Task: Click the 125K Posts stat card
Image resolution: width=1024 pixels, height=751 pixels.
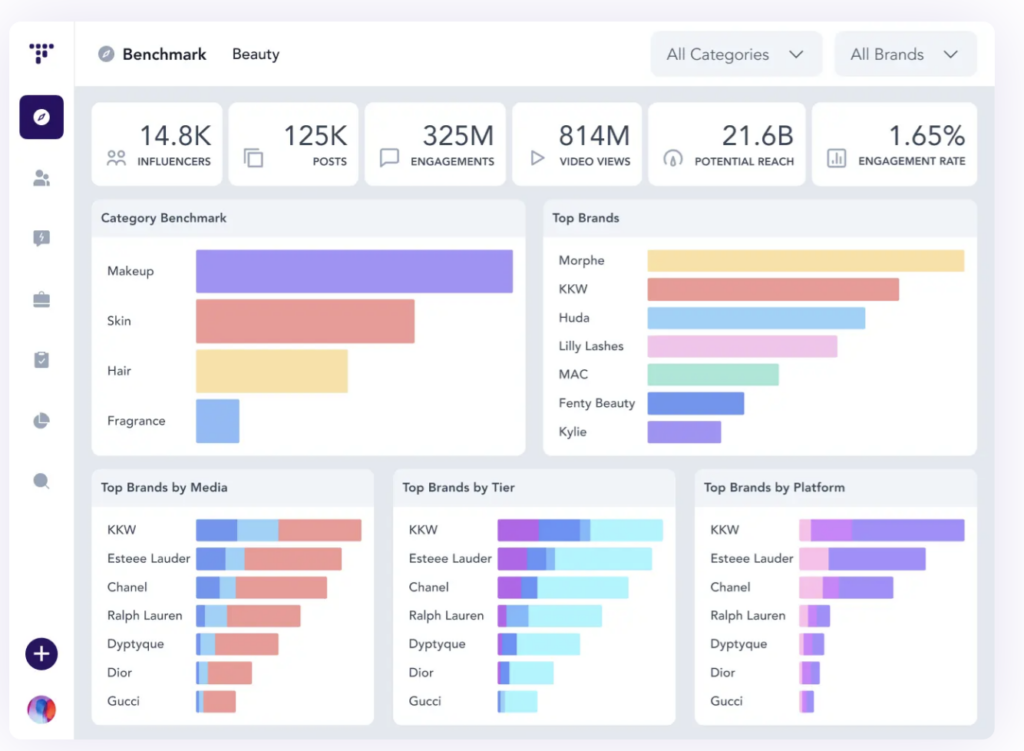Action: click(293, 144)
